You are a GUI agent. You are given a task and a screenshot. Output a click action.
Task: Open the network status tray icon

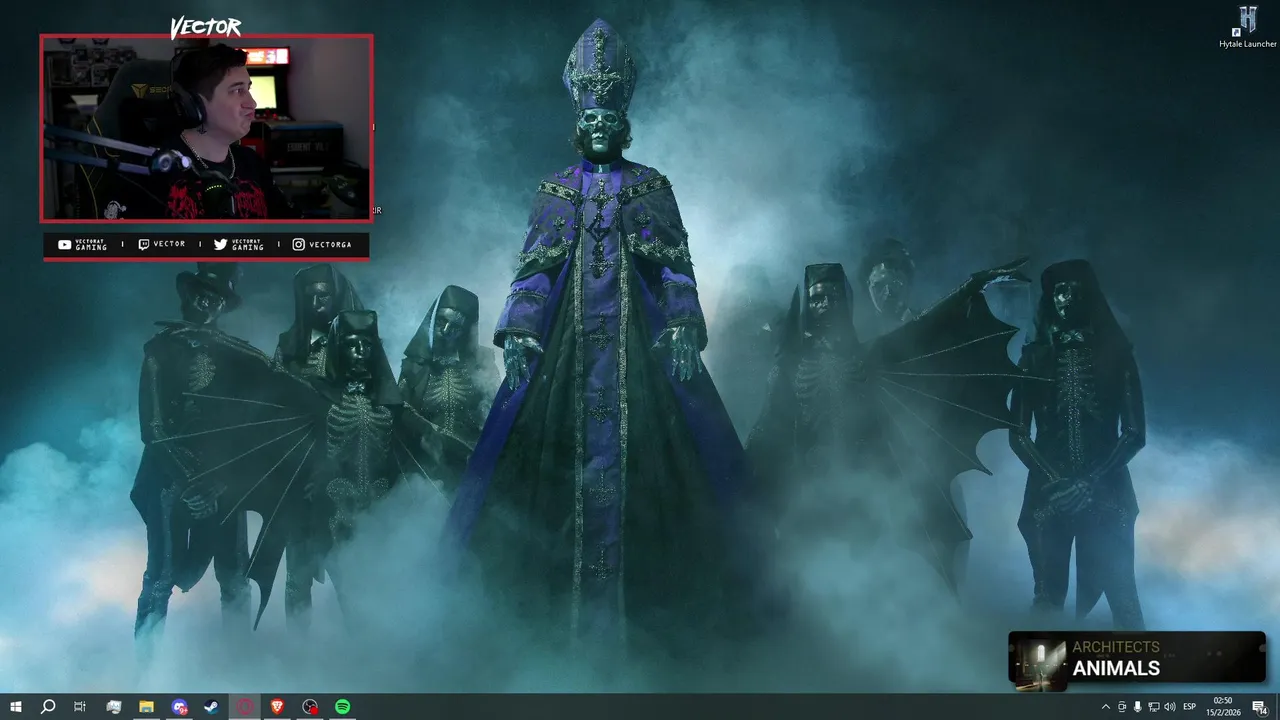point(1153,707)
